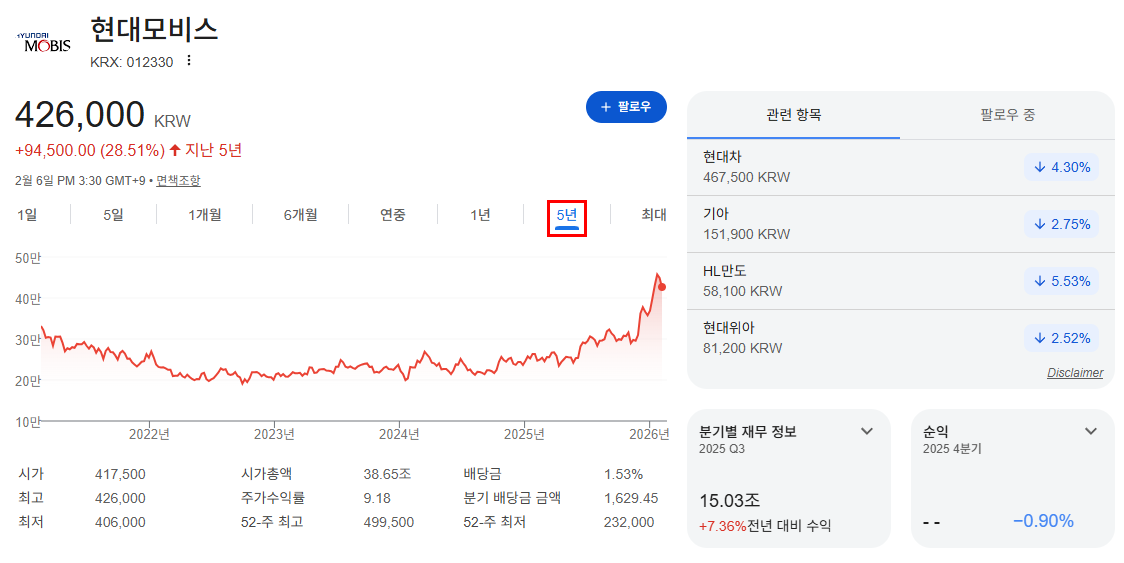Click the KRX: 012330 ticker text
Viewport: 1124px width, 563px height.
(x=132, y=62)
